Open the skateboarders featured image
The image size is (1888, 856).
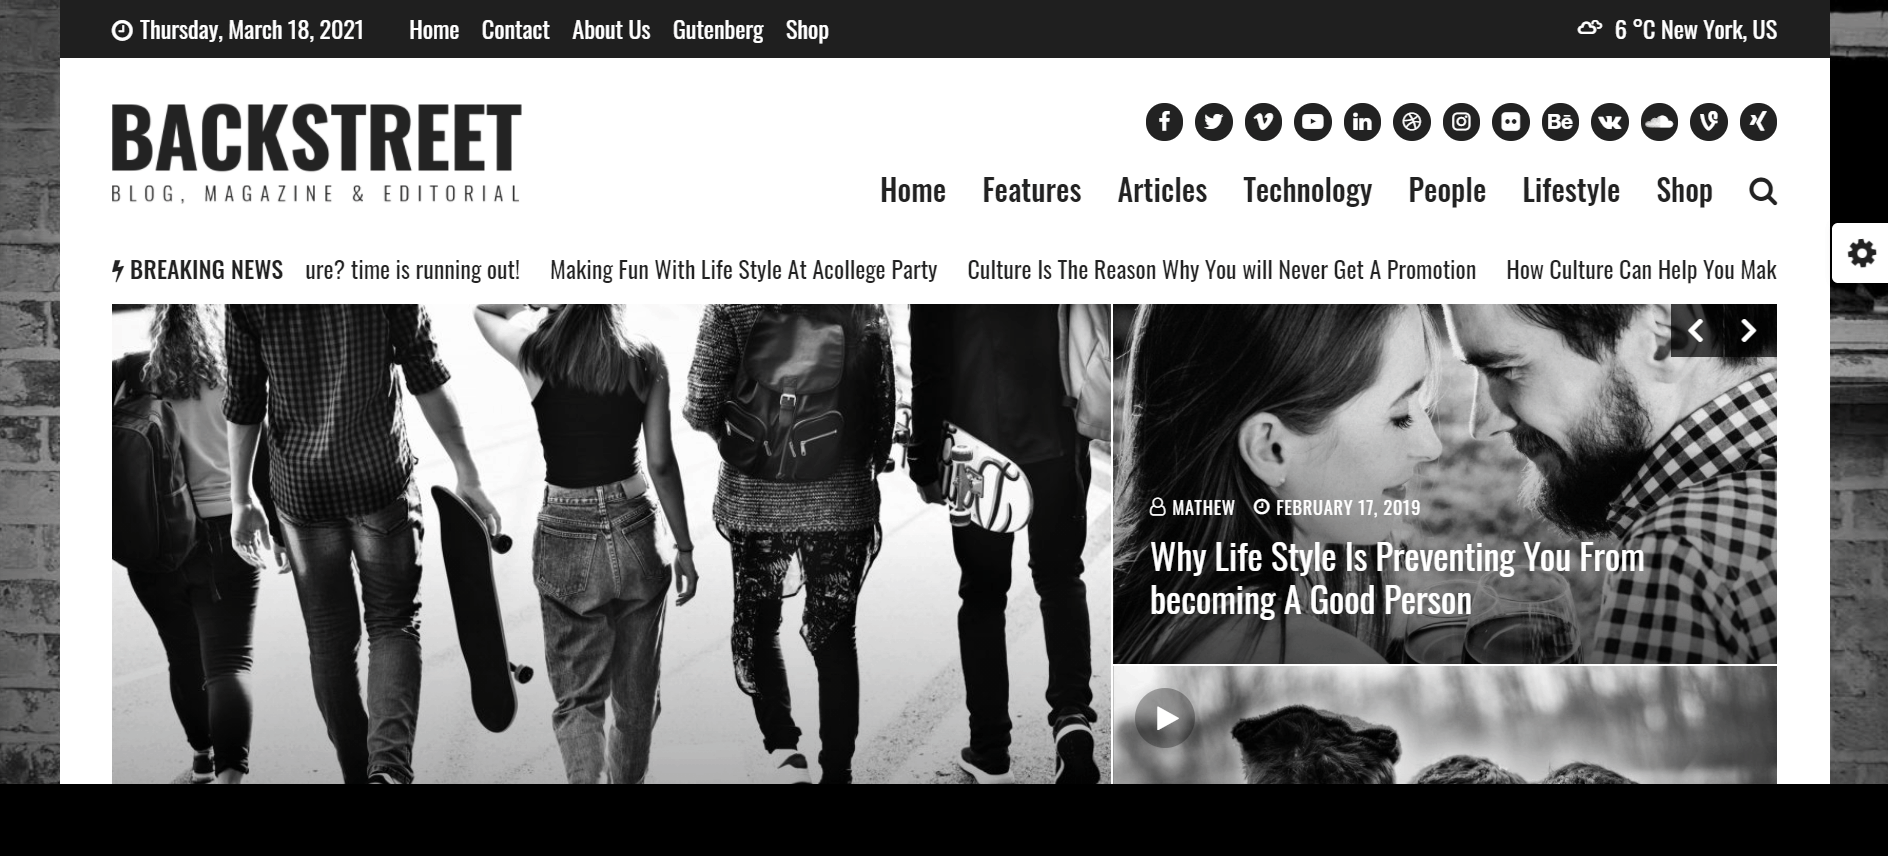(611, 544)
